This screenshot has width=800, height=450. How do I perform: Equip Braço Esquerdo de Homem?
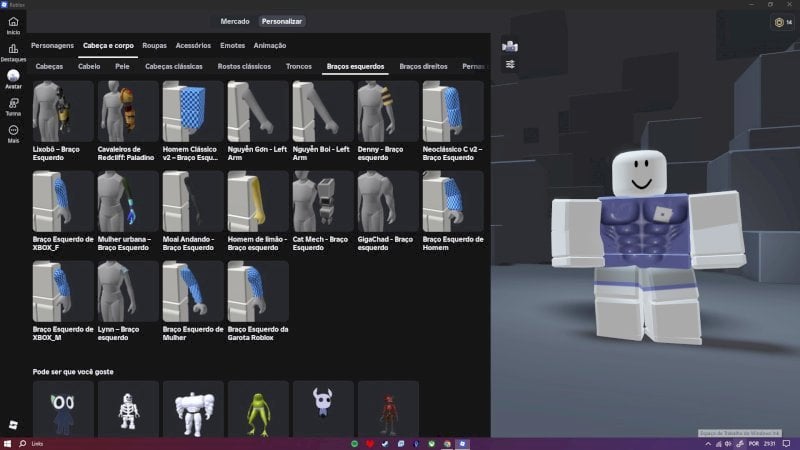click(x=453, y=202)
